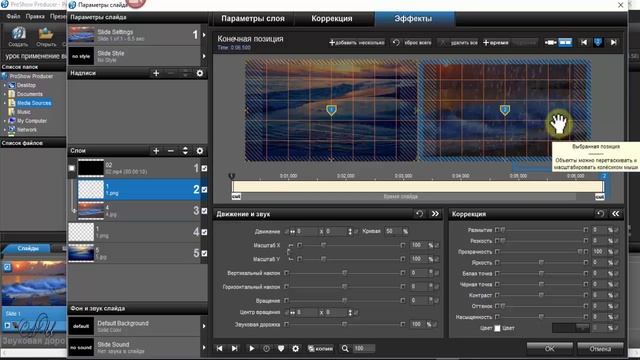Viewport: 640px width, 360px height.
Task: Select the Эффекты tab
Action: [413, 19]
